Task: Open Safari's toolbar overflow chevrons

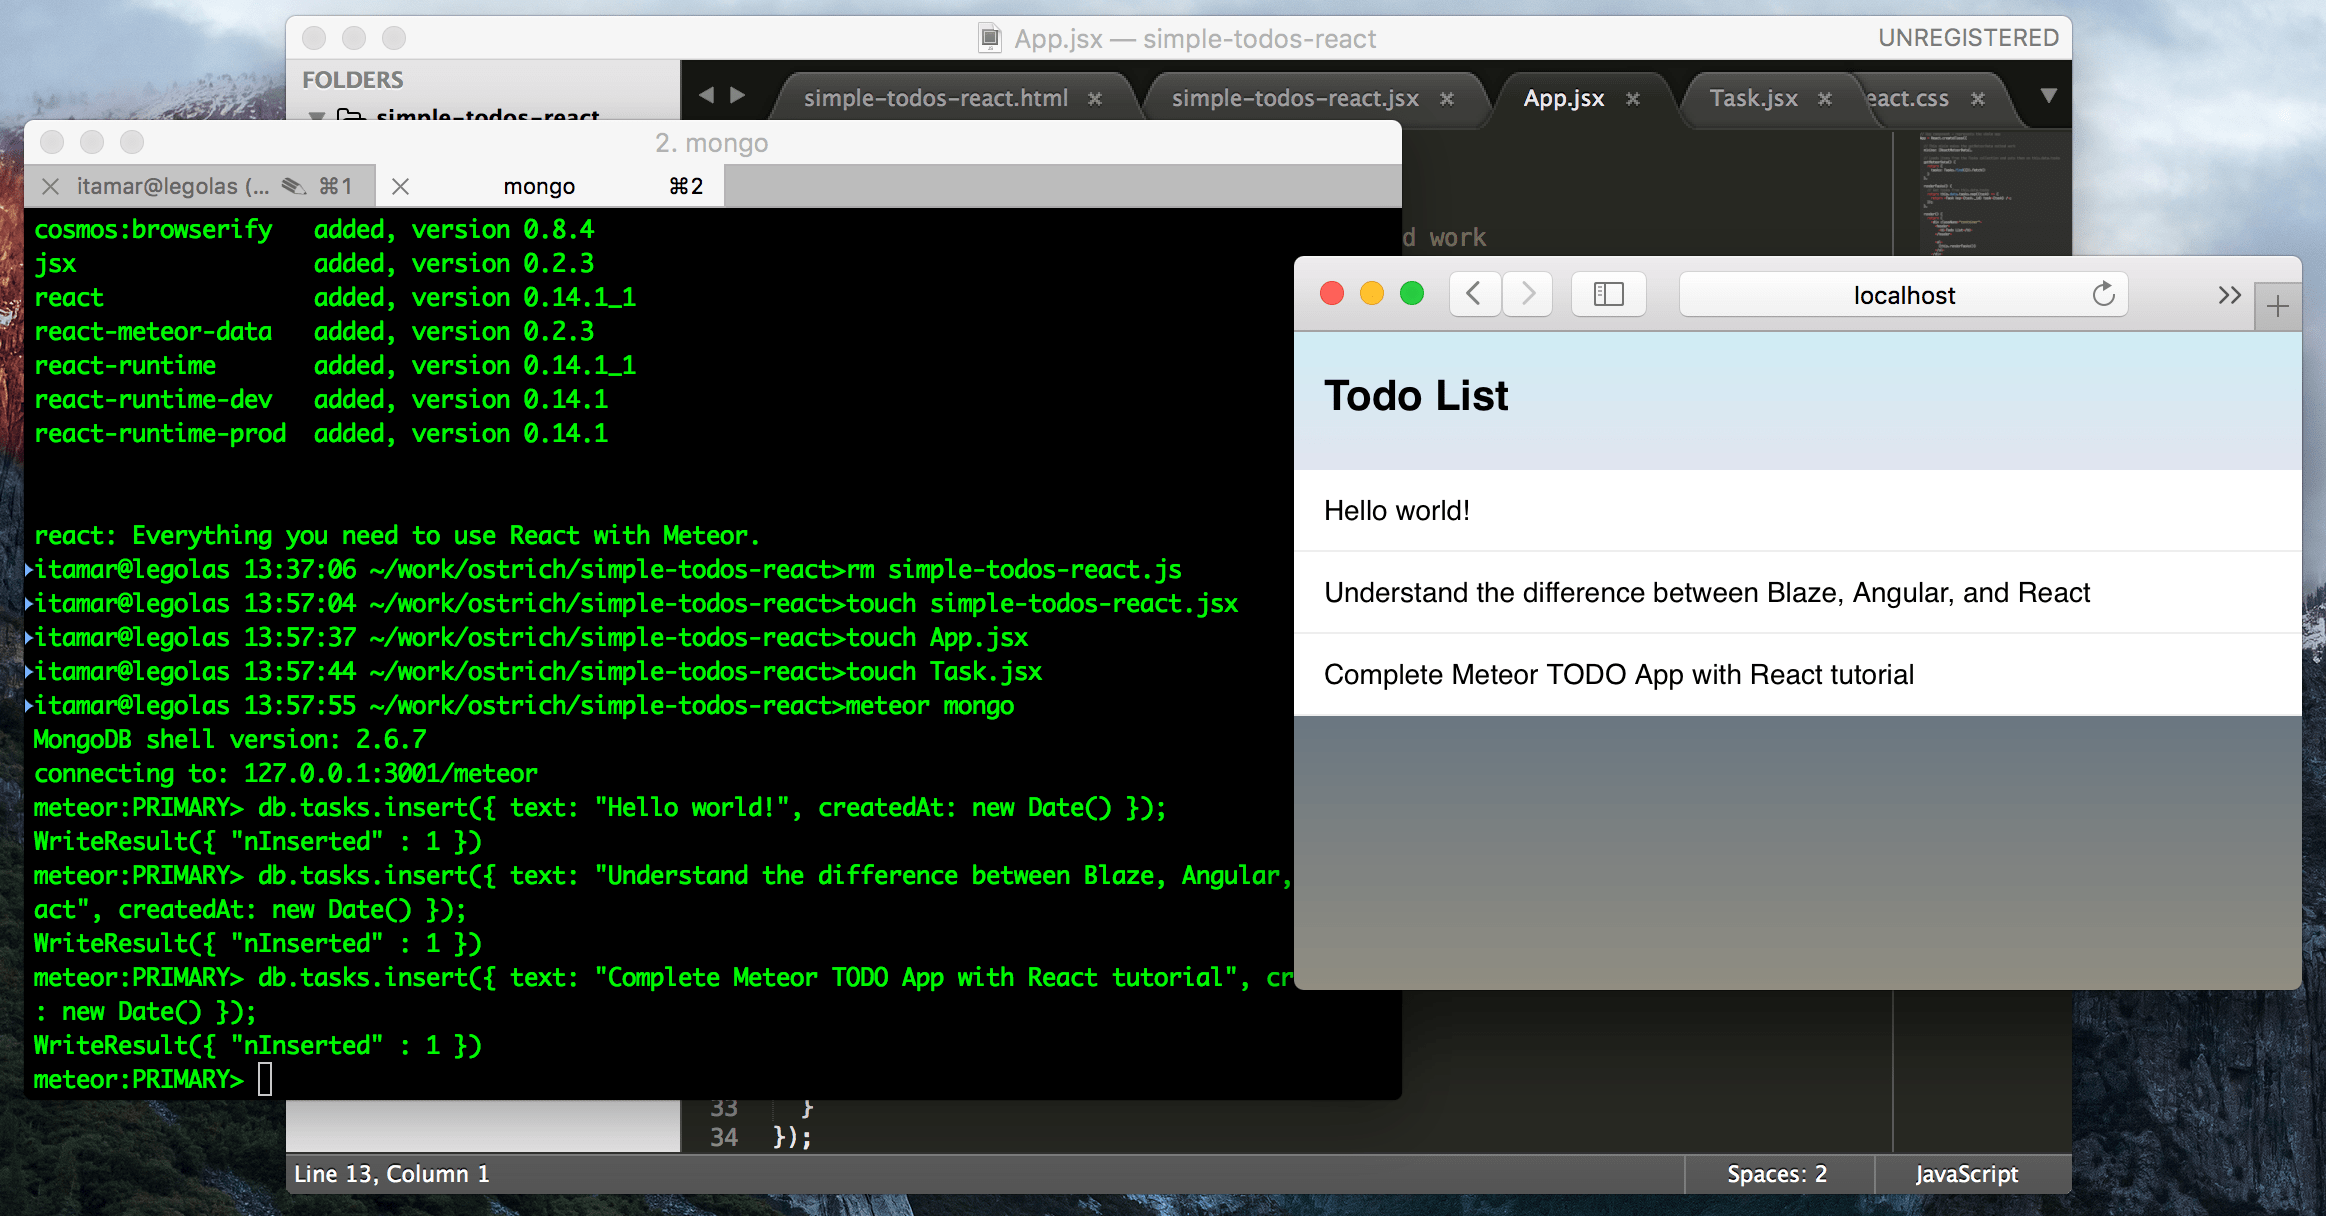Action: [x=2229, y=295]
